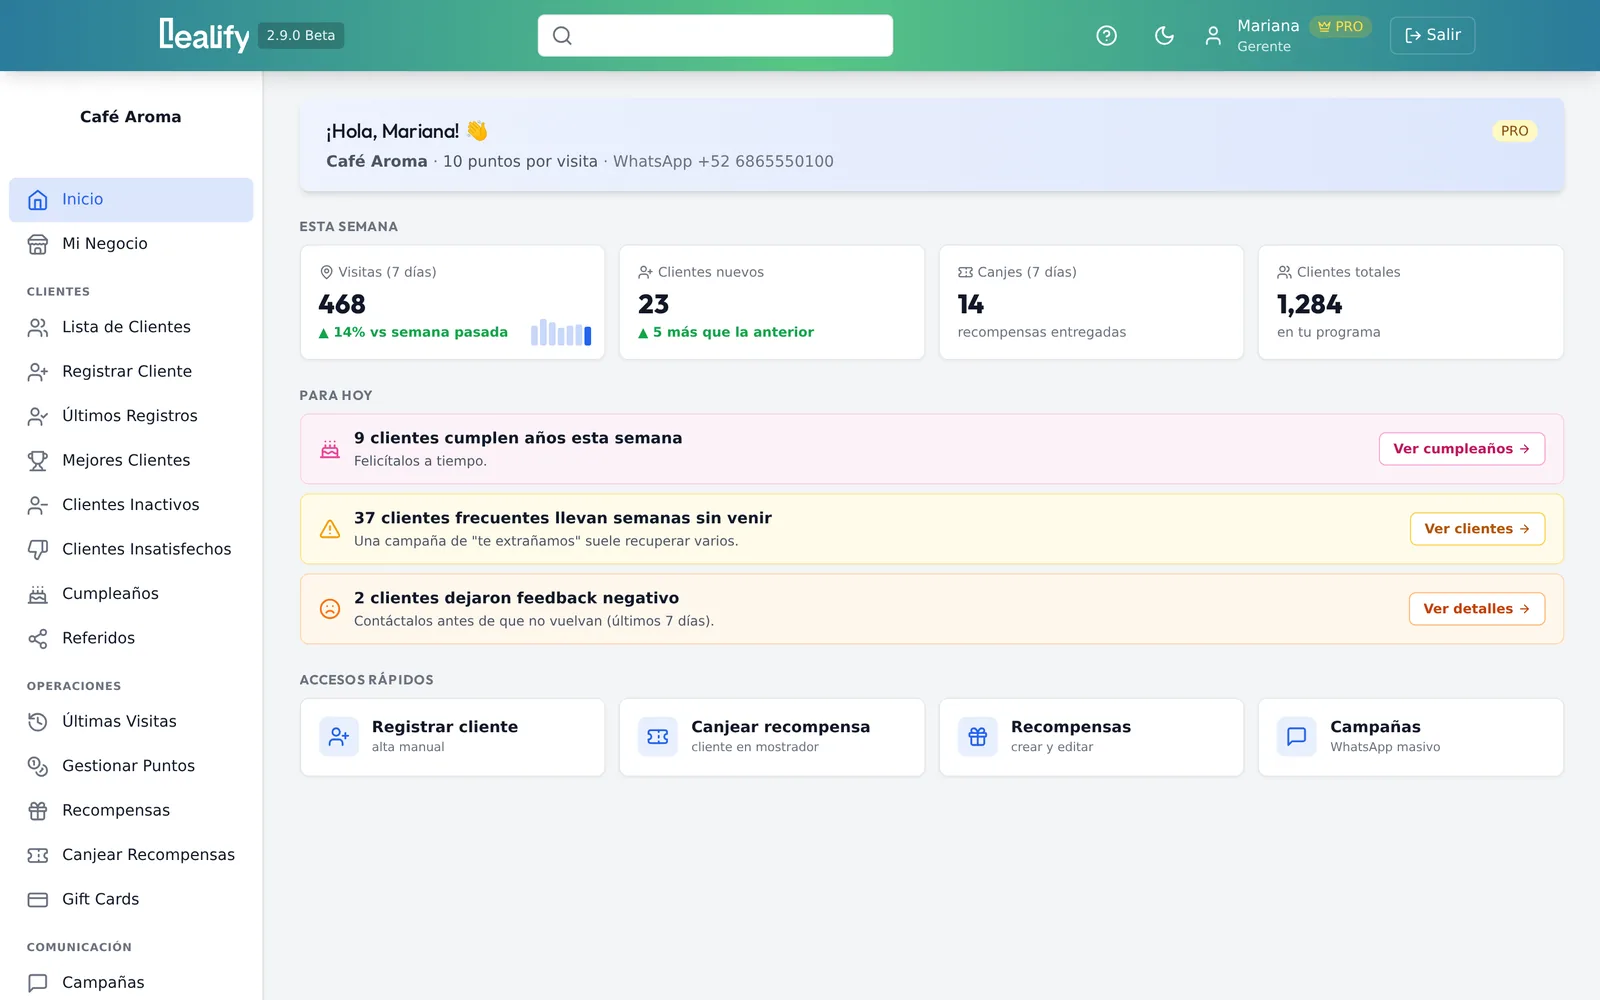Click the yellow warning triangle icon
The width and height of the screenshot is (1600, 1000).
tap(330, 529)
